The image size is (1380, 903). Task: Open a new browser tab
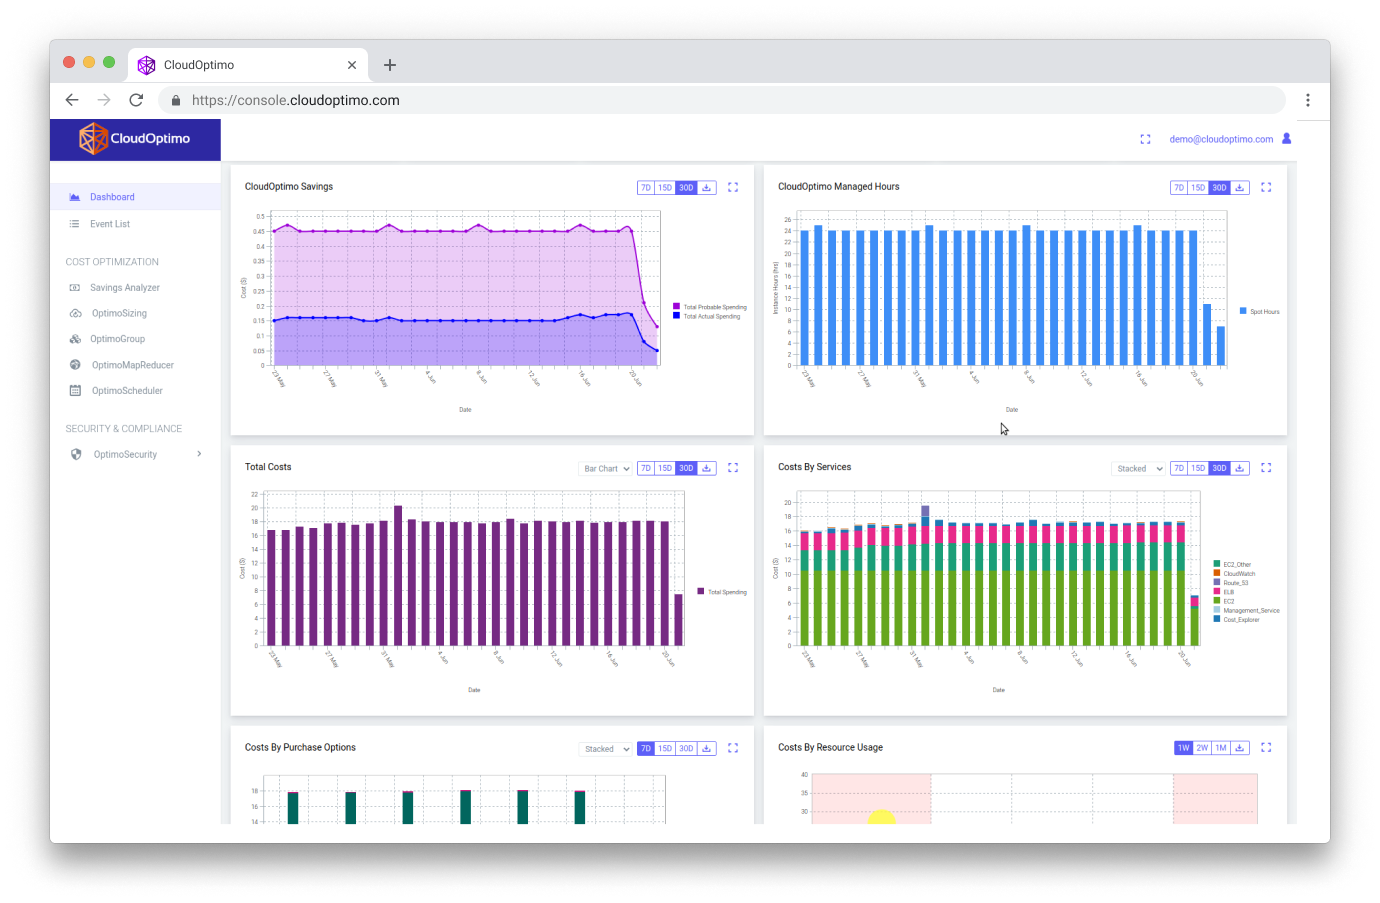tap(390, 65)
